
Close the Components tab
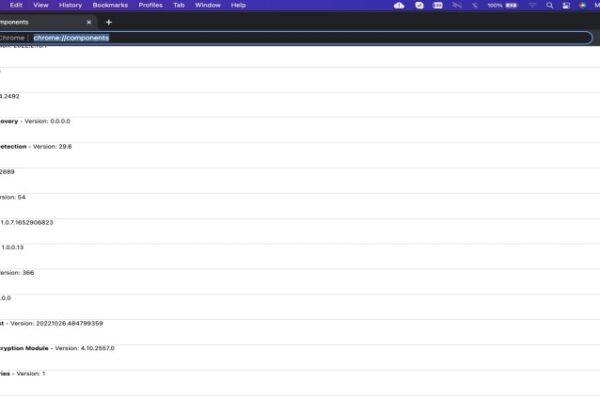click(89, 22)
